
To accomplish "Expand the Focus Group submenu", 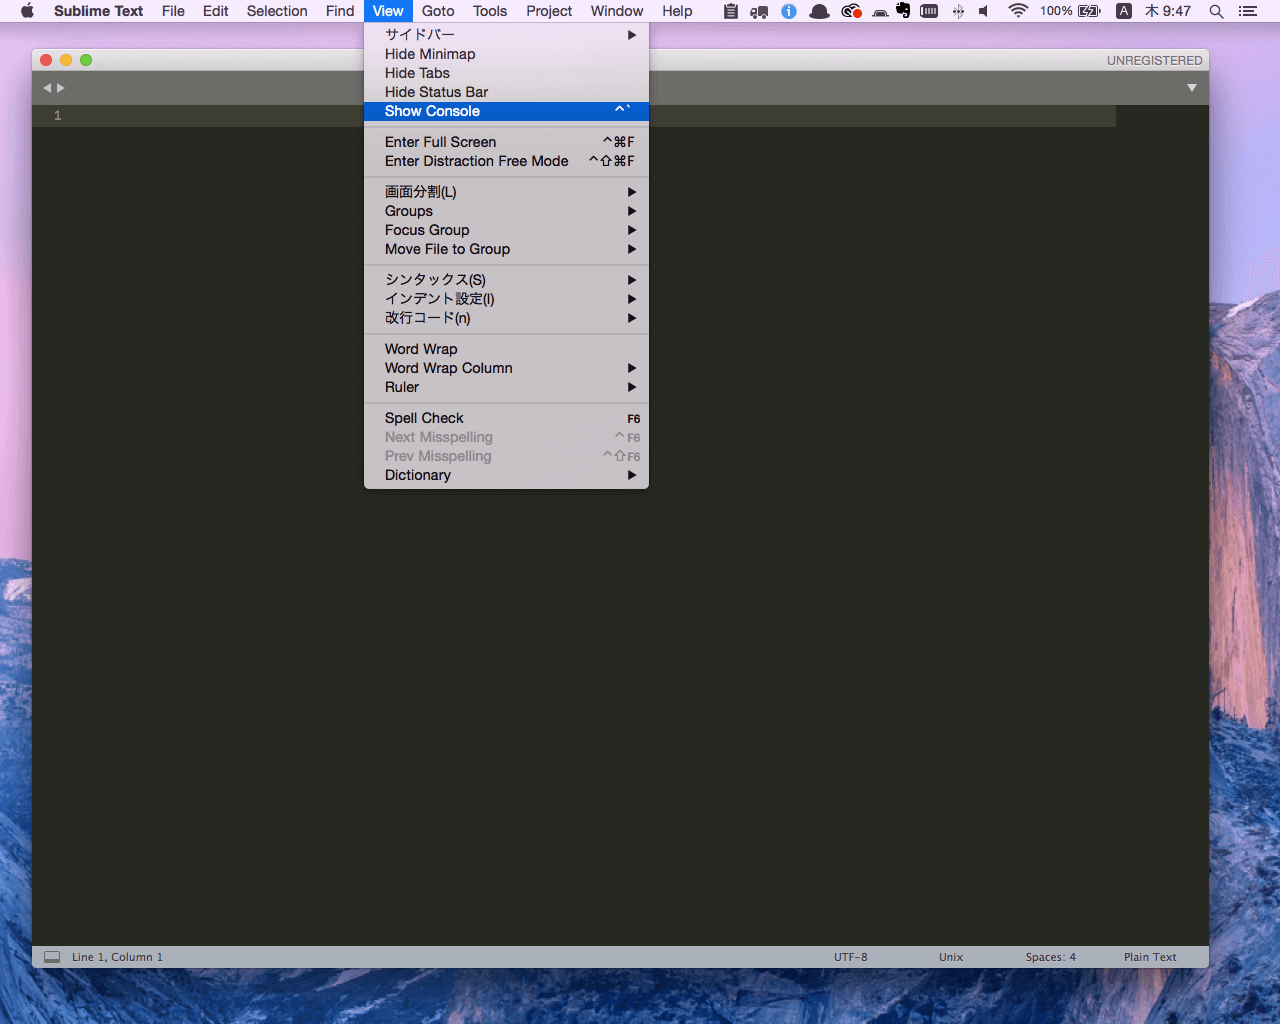I will (x=506, y=230).
